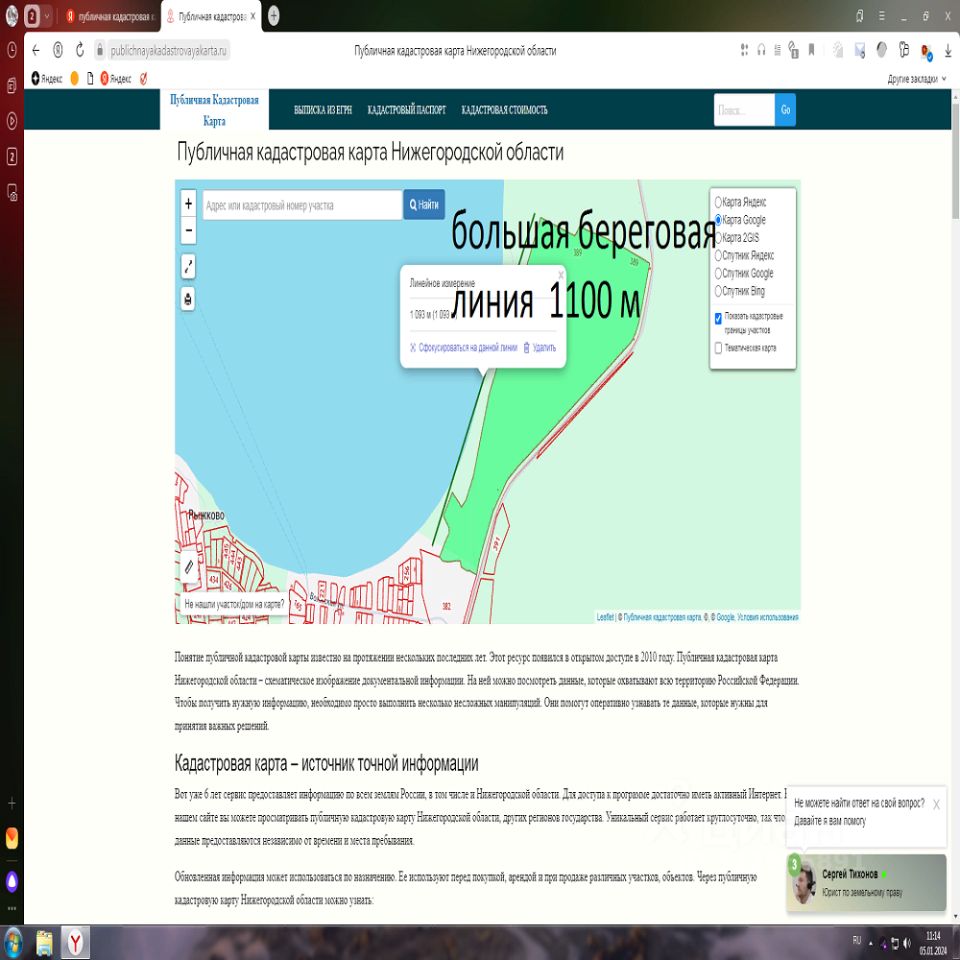Open the read-aloud headphones icon
This screenshot has width=960, height=960.
click(761, 50)
